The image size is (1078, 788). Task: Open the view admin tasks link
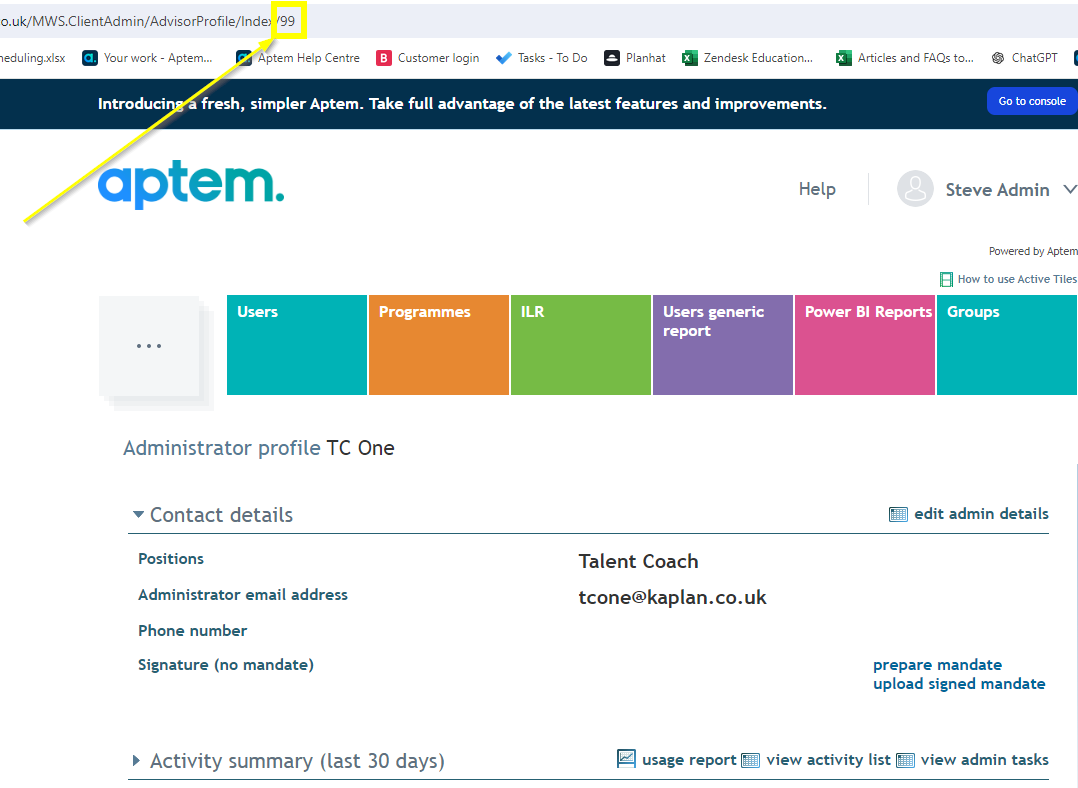tap(984, 760)
